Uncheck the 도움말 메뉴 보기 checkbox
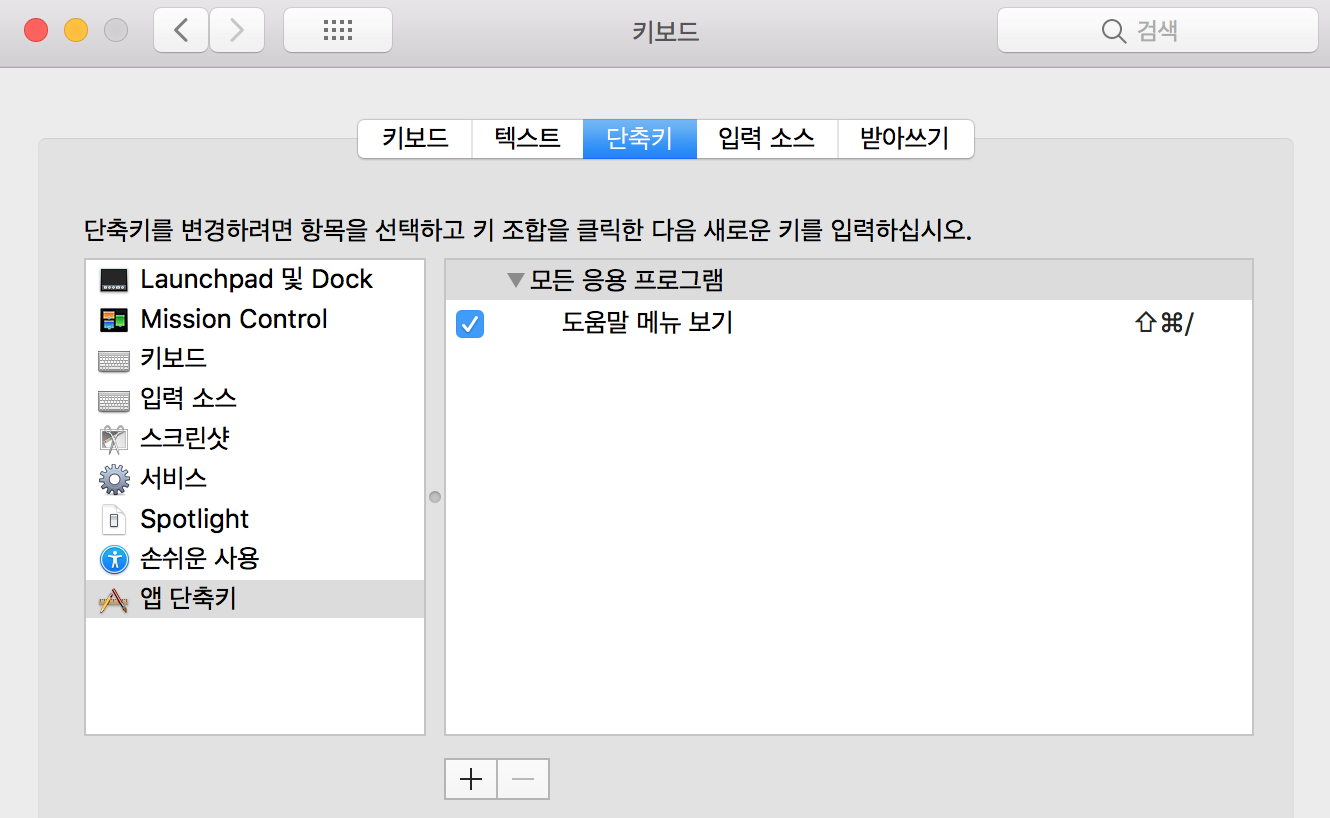Screen dimensions: 1330x818 pyautogui.click(x=470, y=324)
